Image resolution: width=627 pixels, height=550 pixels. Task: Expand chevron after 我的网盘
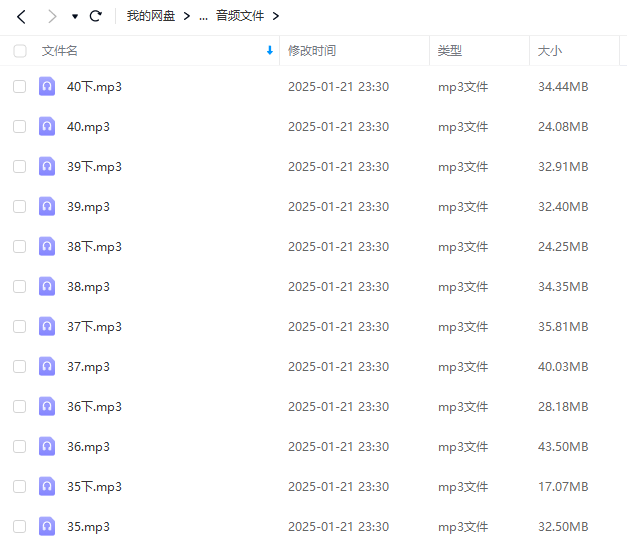coord(186,16)
